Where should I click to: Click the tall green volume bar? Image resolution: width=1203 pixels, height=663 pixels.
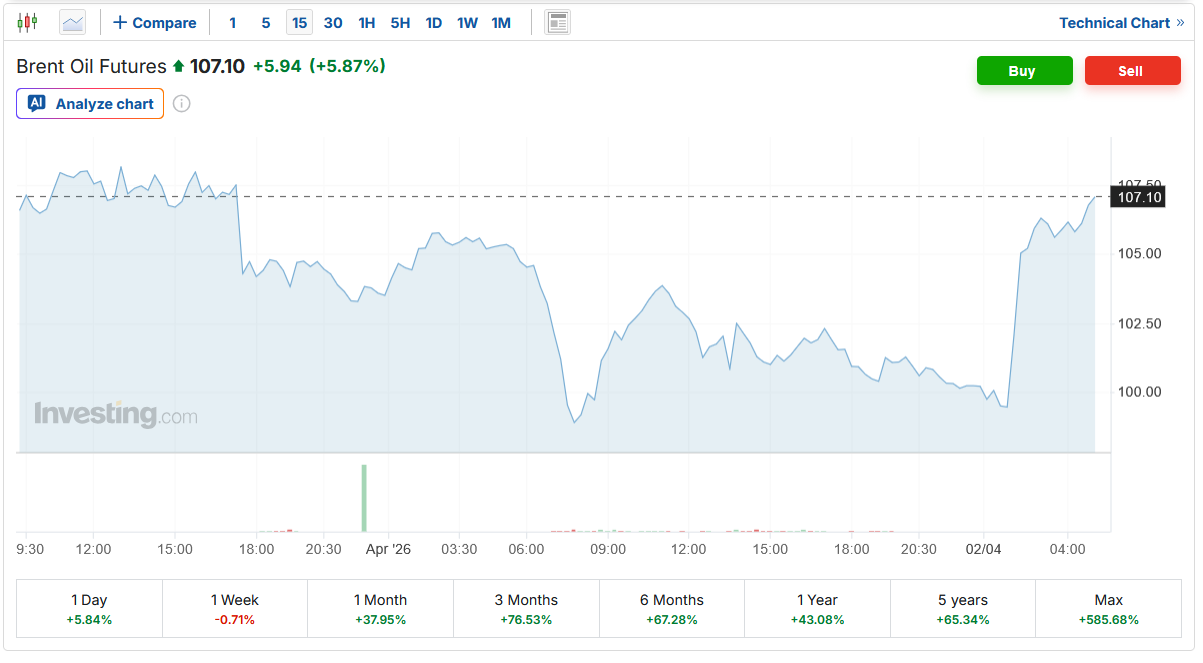[x=364, y=498]
